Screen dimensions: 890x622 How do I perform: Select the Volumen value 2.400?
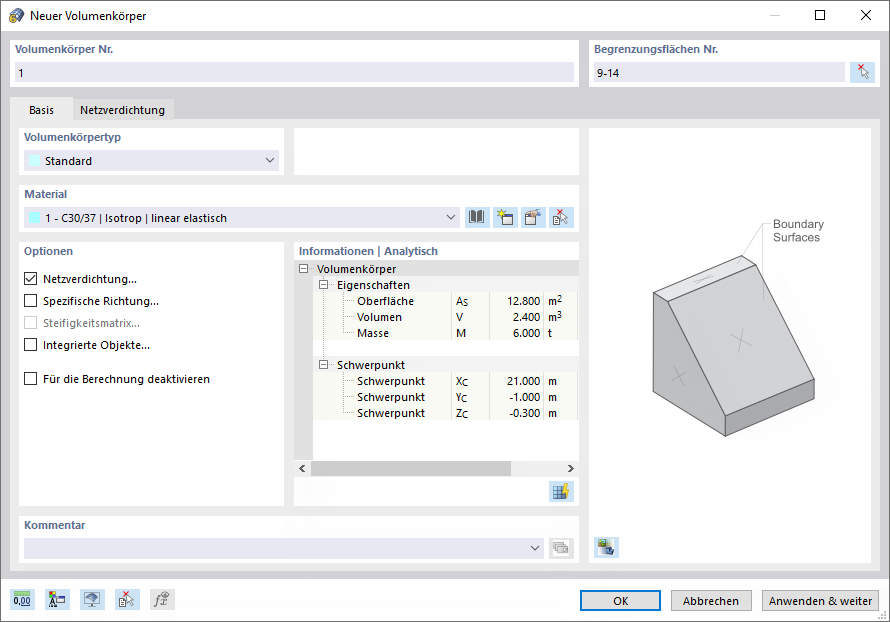[526, 317]
